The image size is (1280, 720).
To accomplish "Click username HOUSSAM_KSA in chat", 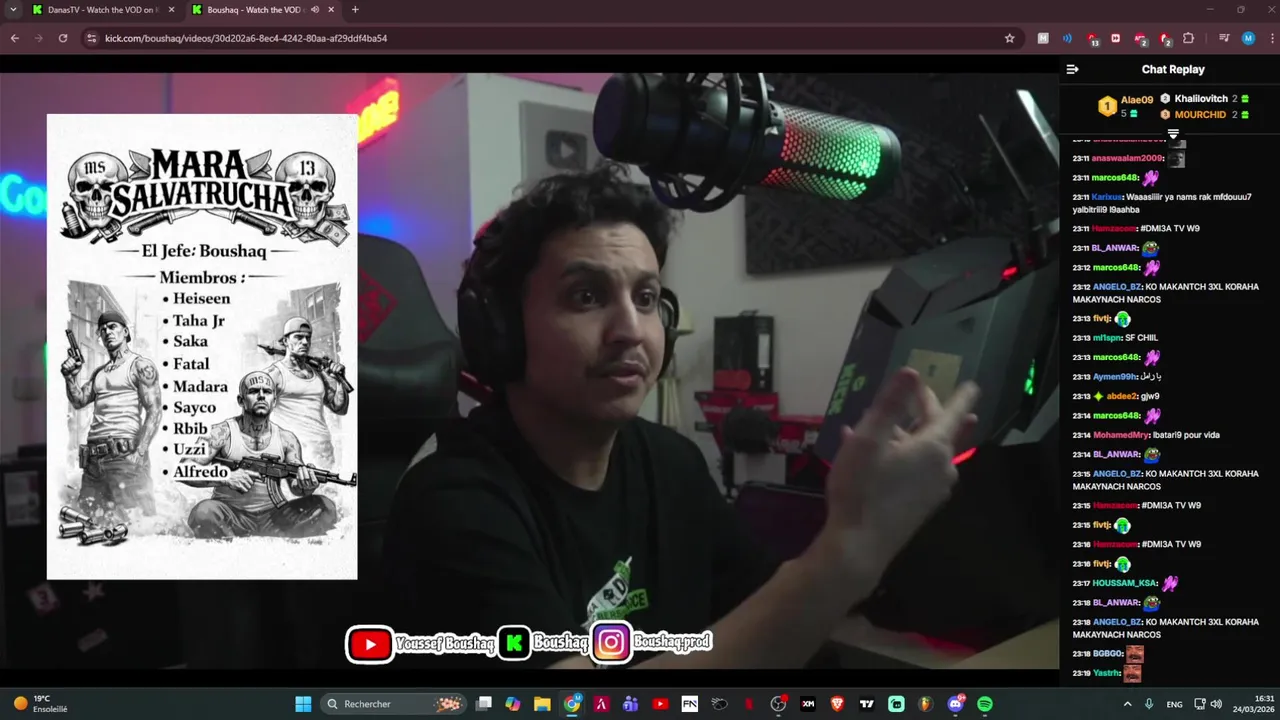I will click(x=1124, y=583).
